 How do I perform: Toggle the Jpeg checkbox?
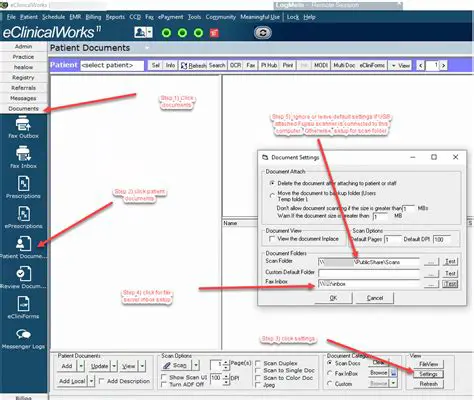pos(258,385)
